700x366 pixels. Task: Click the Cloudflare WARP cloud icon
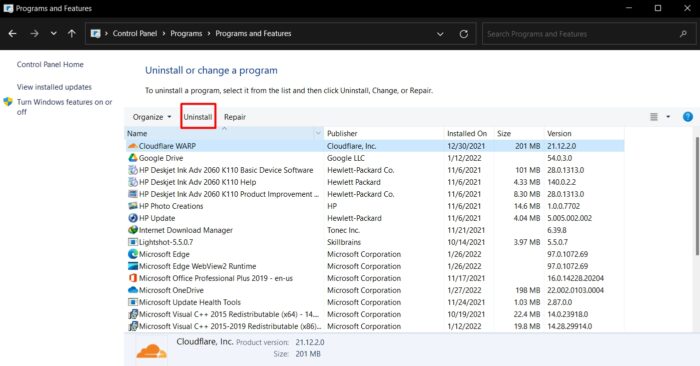coord(133,146)
